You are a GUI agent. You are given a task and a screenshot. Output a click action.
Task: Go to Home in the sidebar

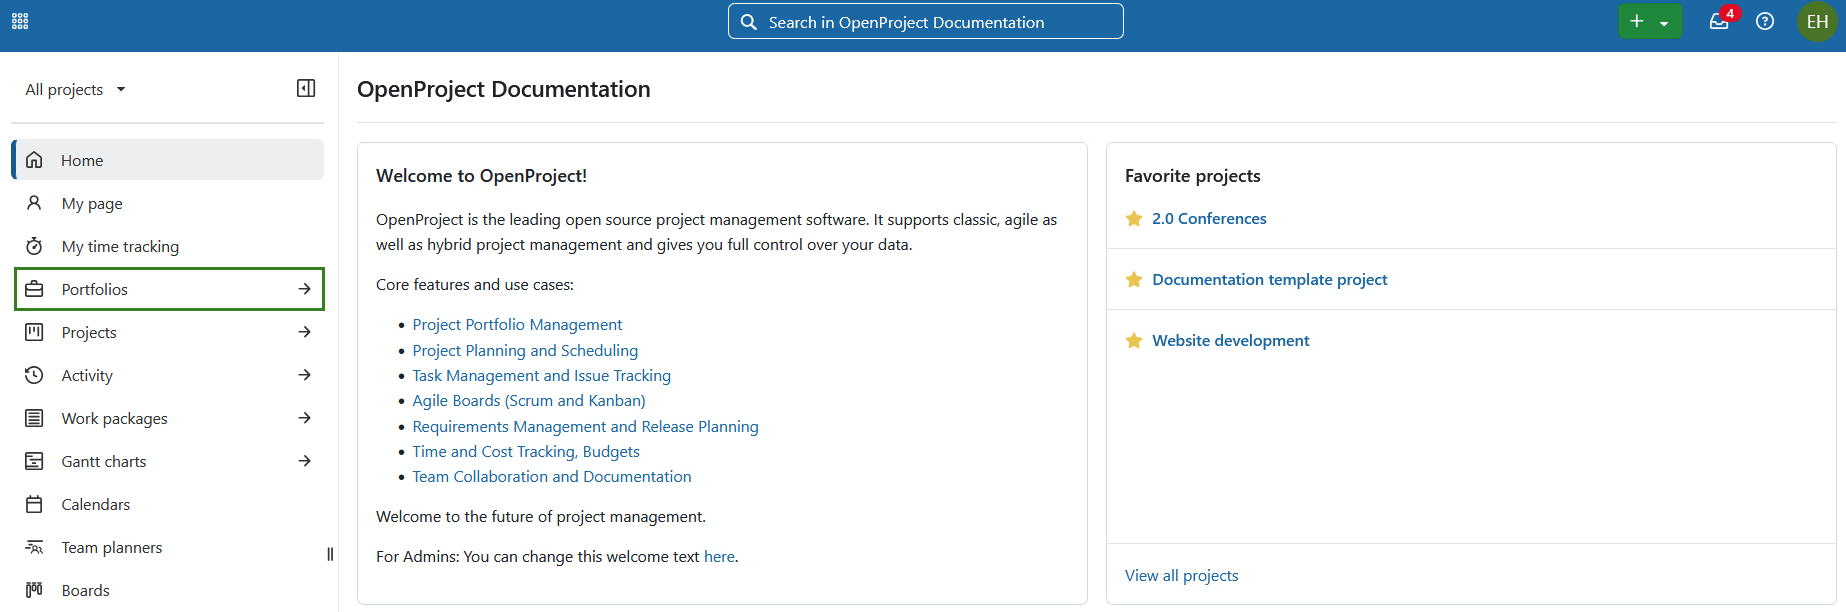[168, 160]
